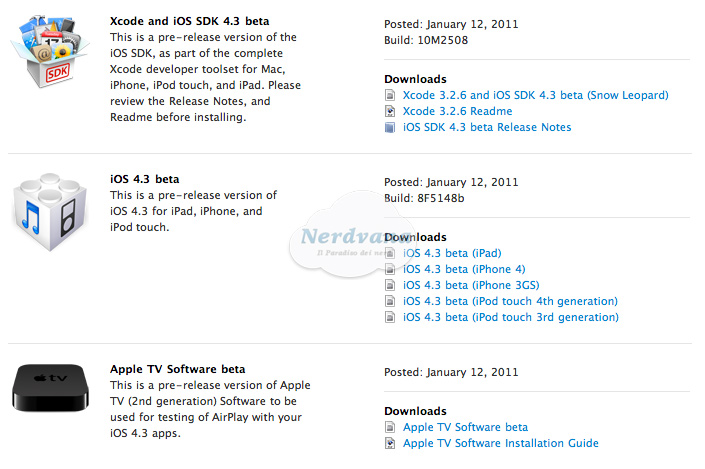The width and height of the screenshot is (705, 469).
Task: Click file icon beside iPod touch 3rd generation download
Action: click(x=390, y=317)
